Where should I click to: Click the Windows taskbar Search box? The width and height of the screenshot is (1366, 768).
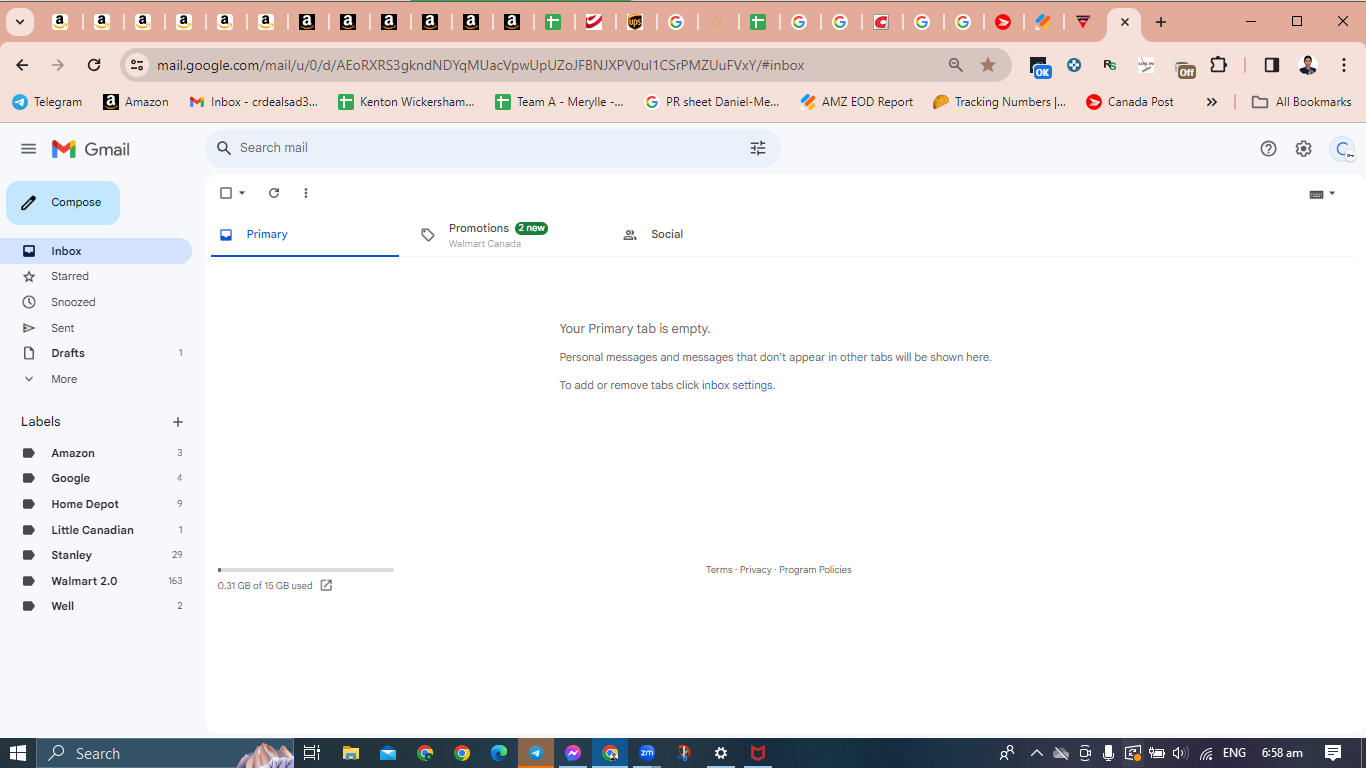click(166, 753)
